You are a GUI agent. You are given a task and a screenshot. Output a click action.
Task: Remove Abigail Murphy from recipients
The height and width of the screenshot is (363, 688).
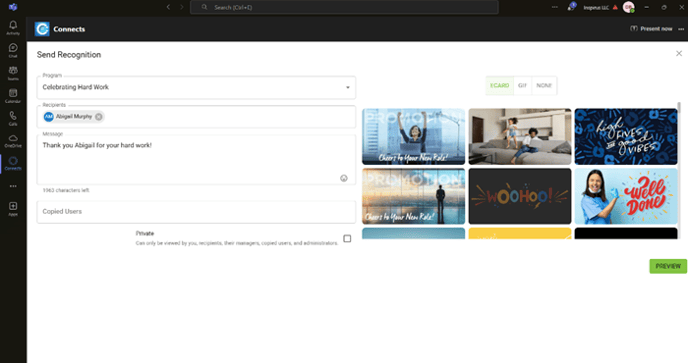99,117
